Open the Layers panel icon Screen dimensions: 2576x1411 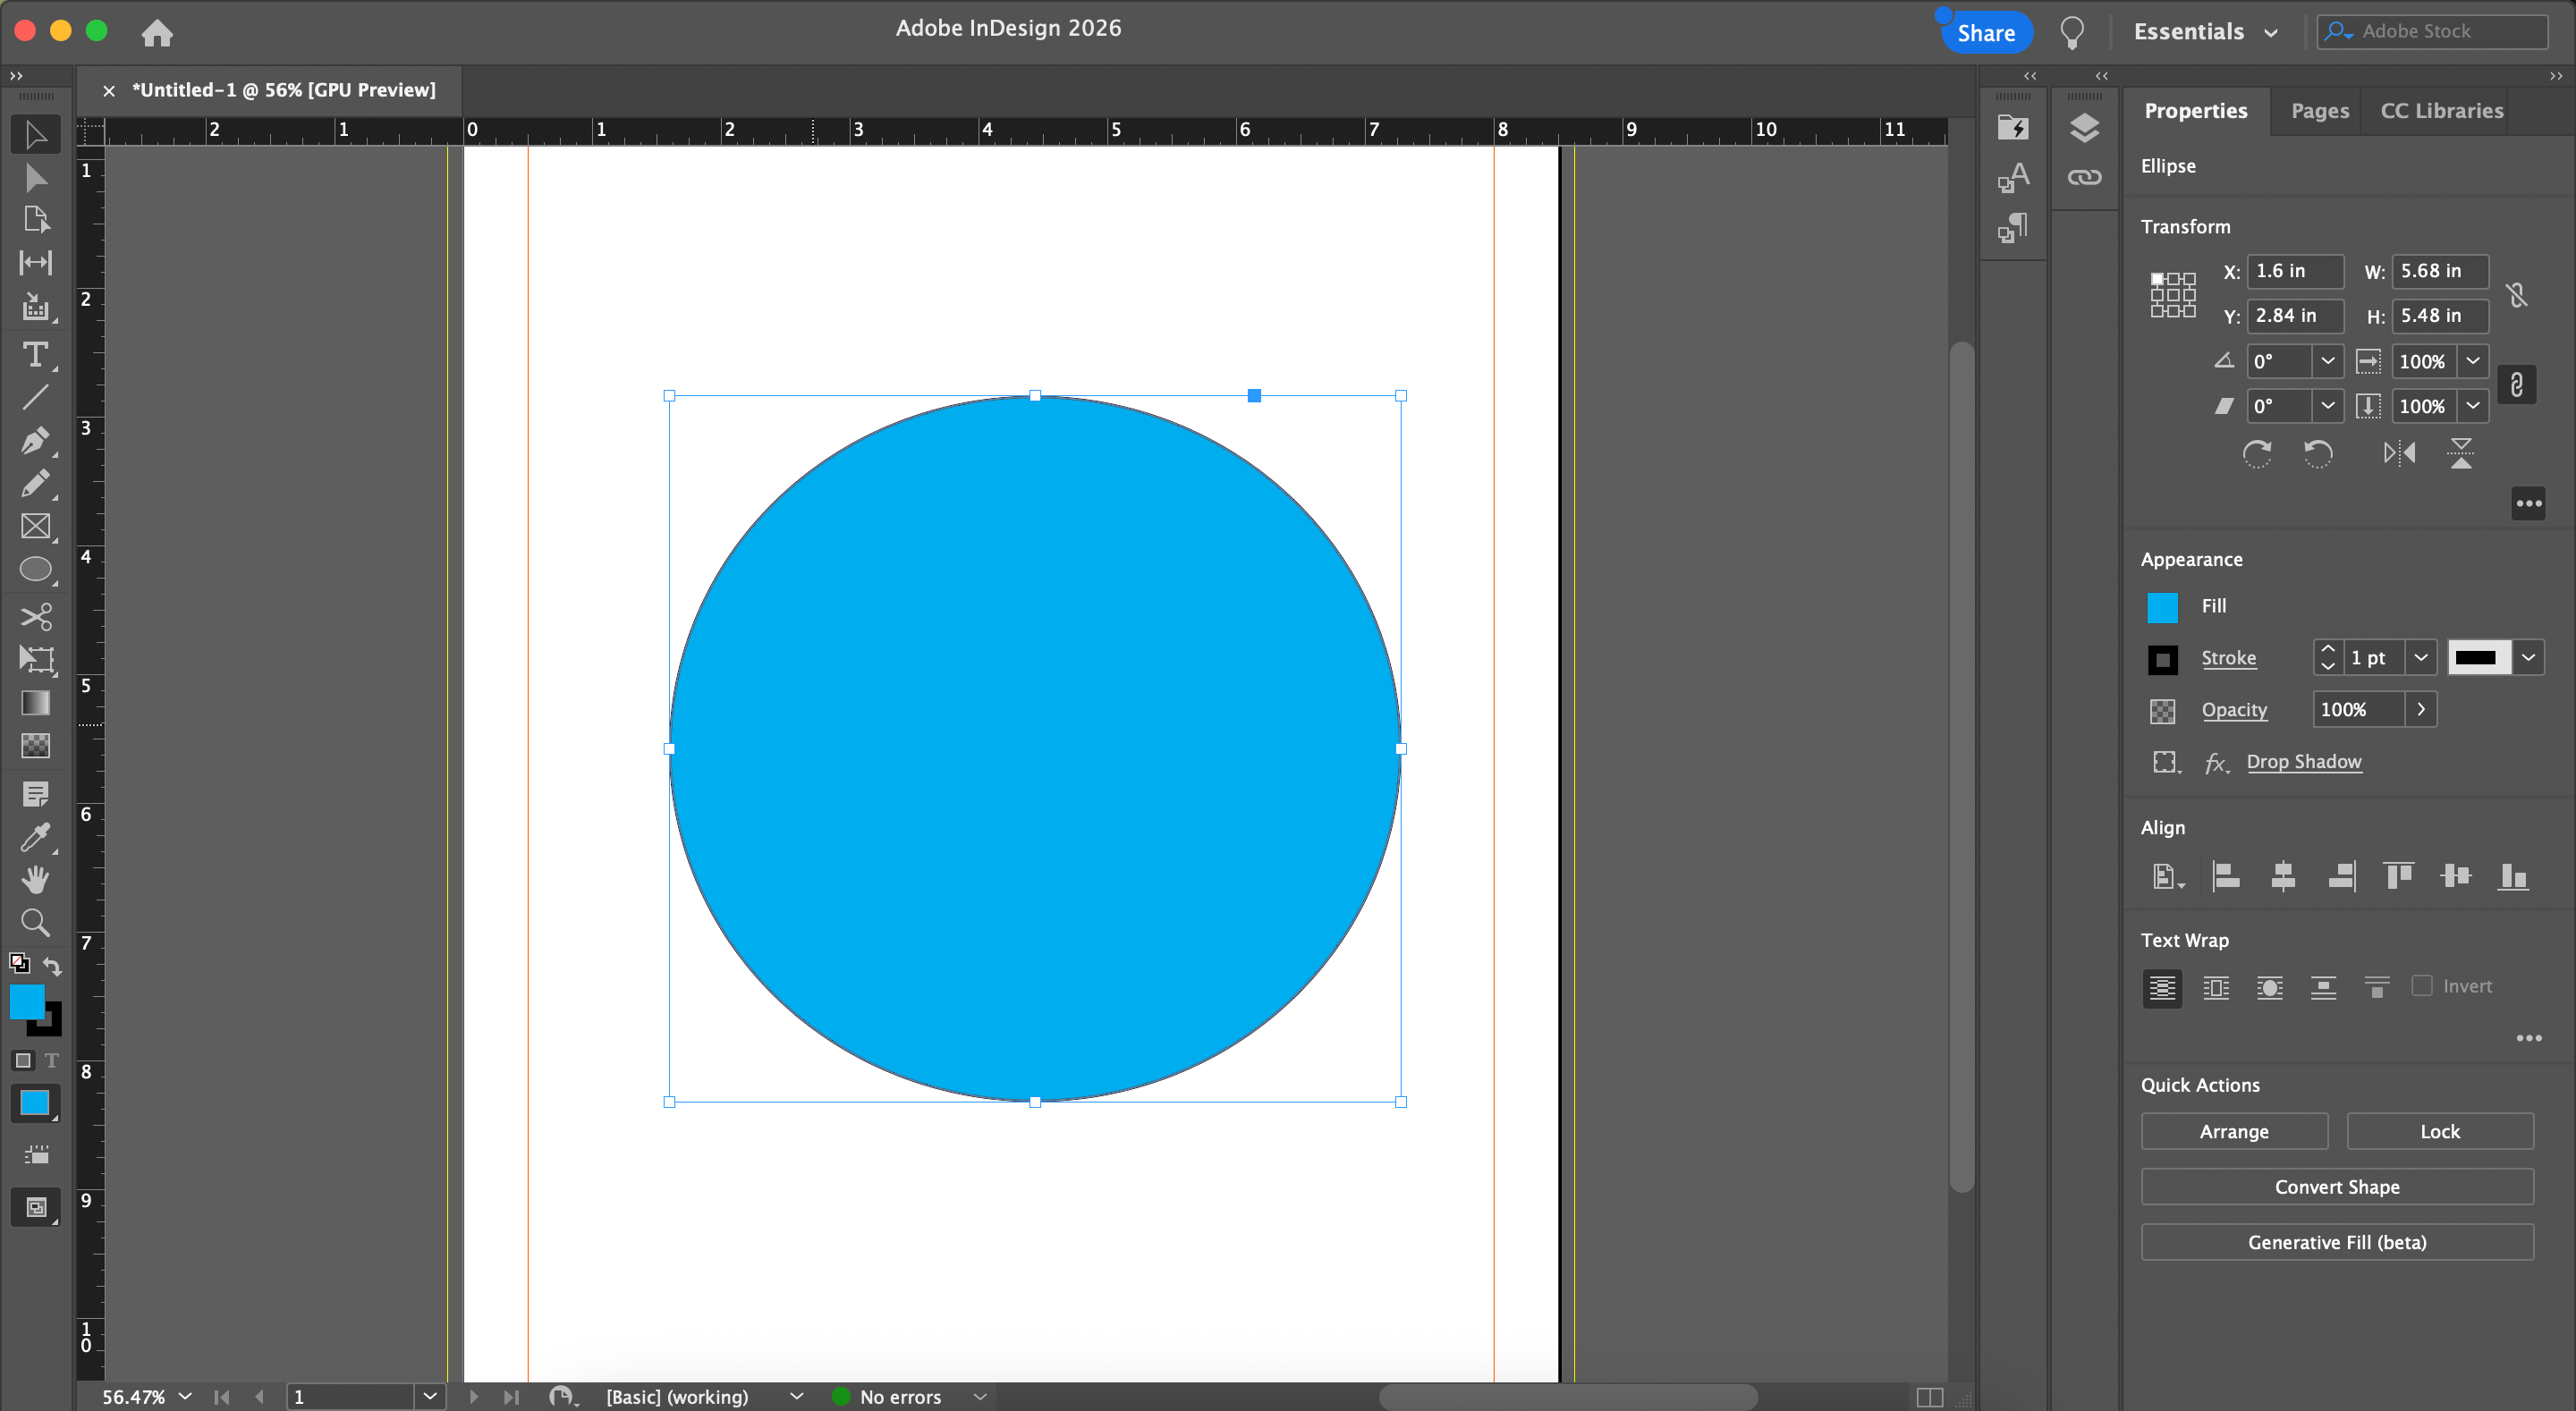[x=2084, y=128]
